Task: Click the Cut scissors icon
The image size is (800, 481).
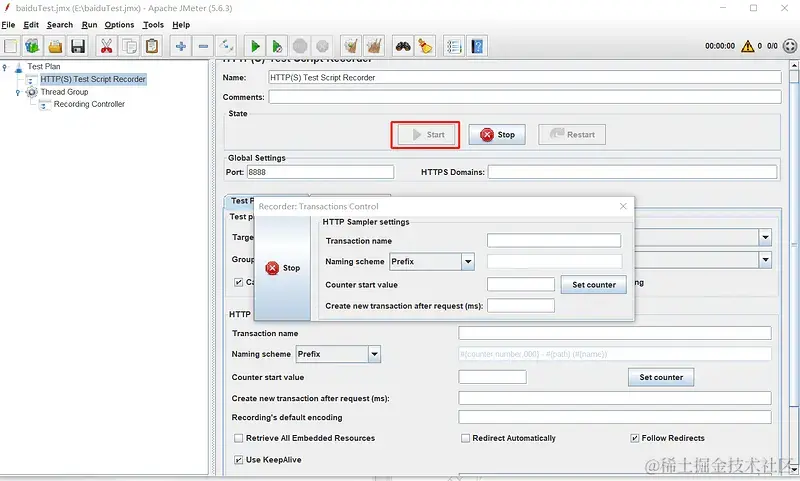Action: (106, 46)
